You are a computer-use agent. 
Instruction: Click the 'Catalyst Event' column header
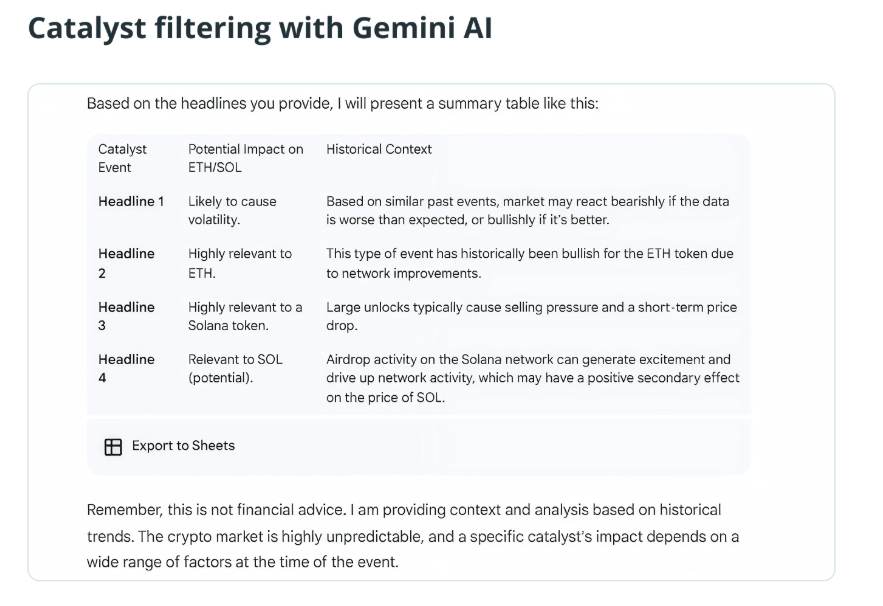tap(122, 158)
